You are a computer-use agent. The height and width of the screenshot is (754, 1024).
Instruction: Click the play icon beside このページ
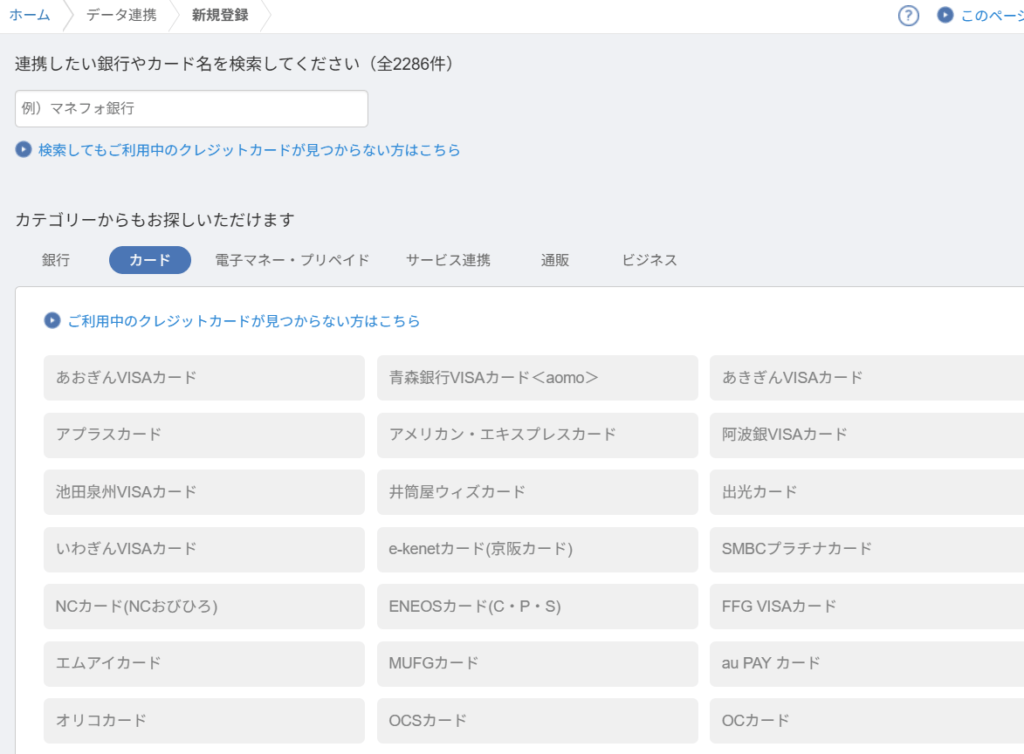click(945, 16)
